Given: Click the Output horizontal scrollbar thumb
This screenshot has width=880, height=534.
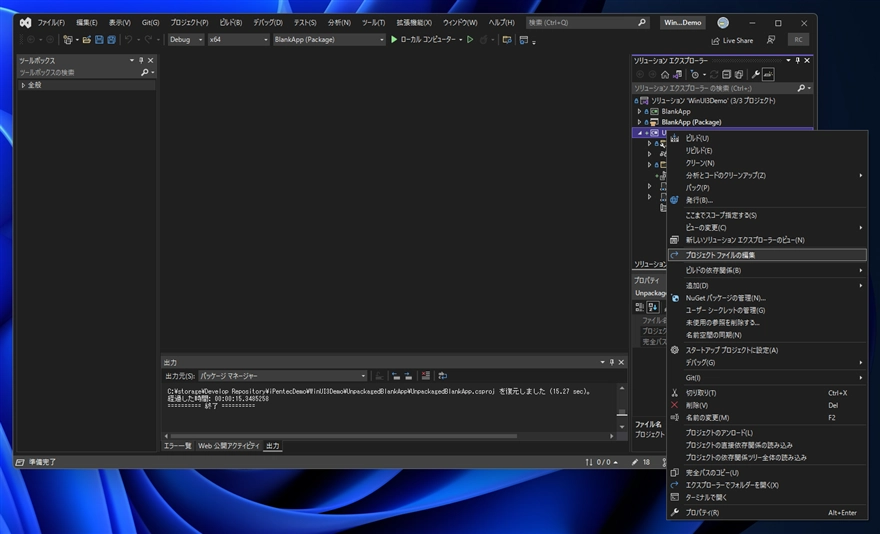Looking at the screenshot, I should (343, 436).
